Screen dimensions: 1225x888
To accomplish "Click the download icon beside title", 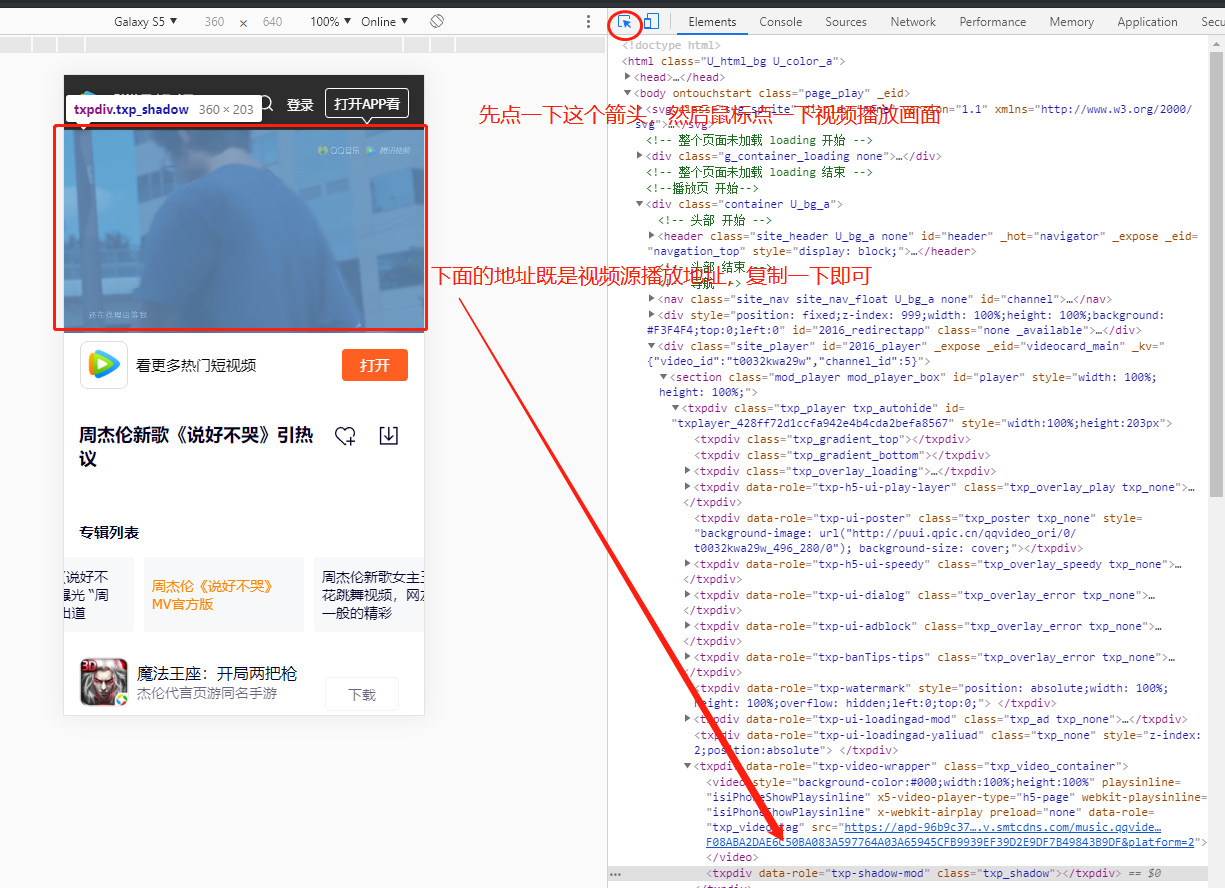I will [389, 436].
